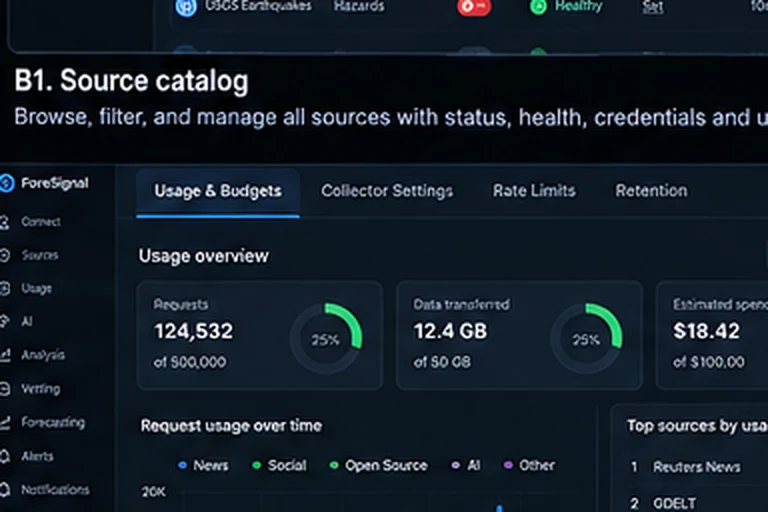Toggle AI series in chart legend
The image size is (768, 512).
[x=466, y=465]
